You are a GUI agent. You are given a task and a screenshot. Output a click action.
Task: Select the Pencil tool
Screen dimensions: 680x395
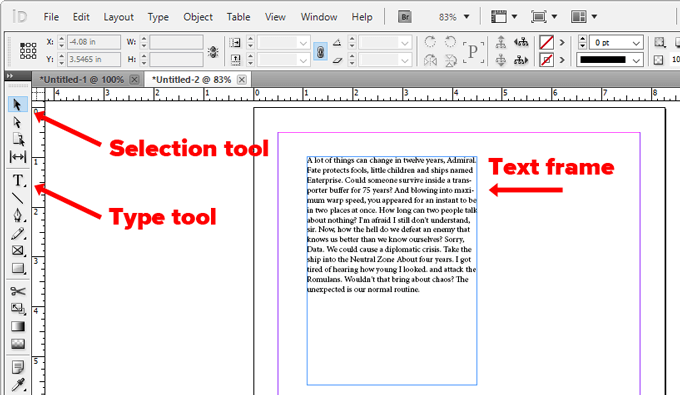point(18,234)
